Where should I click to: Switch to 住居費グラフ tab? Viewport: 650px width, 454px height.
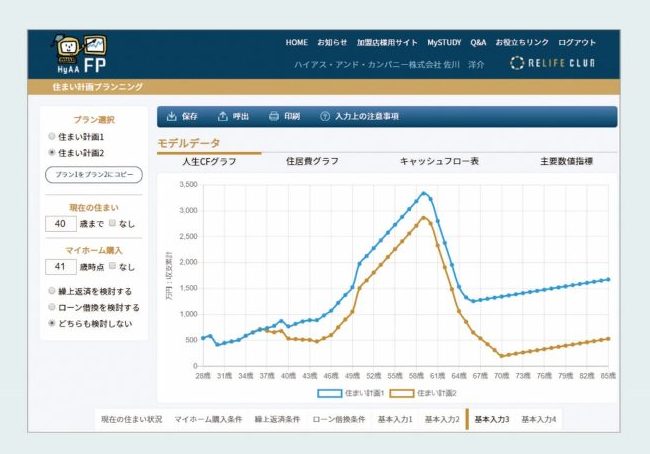[x=312, y=160]
